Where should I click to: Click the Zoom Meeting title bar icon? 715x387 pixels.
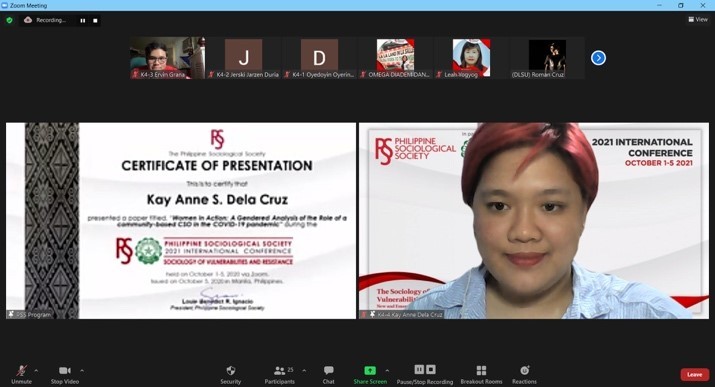(x=5, y=5)
